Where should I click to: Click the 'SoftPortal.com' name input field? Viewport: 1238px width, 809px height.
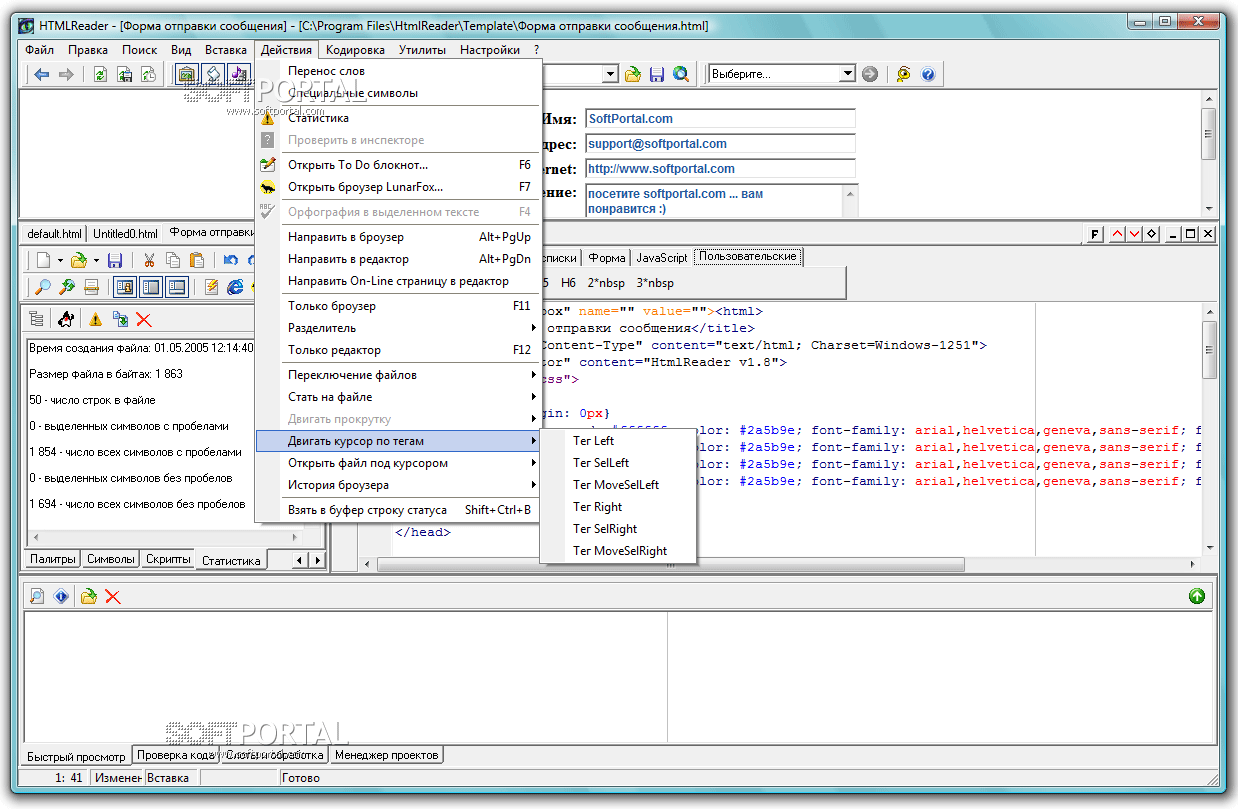(720, 119)
